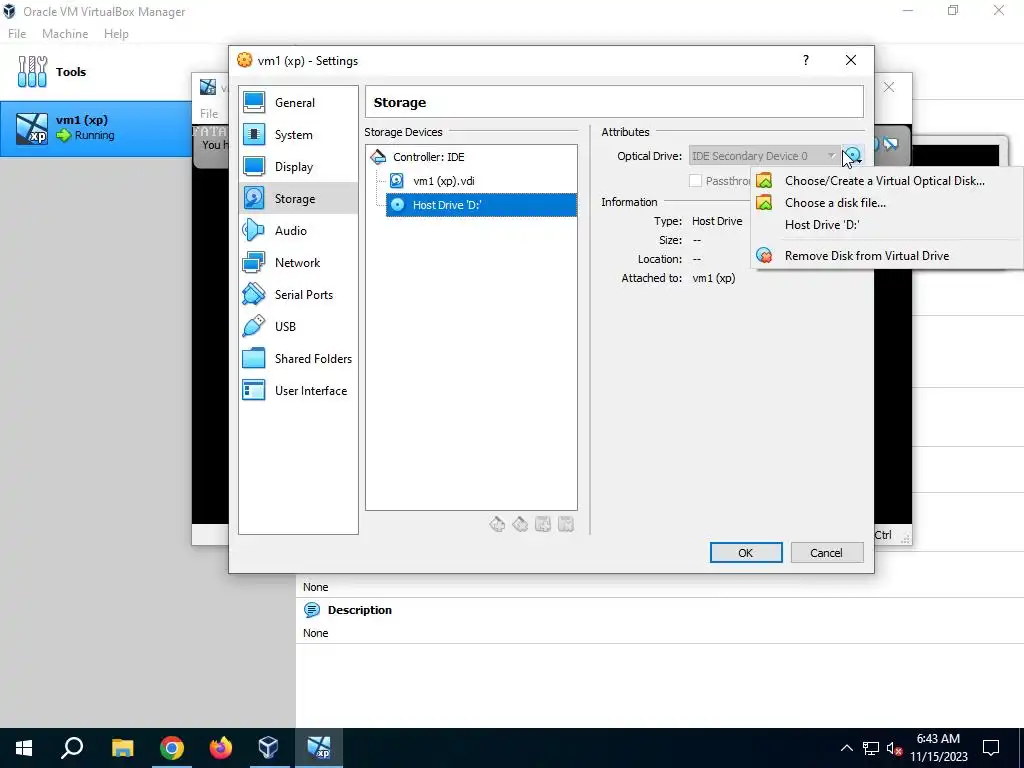Launch Firefox from the taskbar
The image size is (1024, 768).
pyautogui.click(x=221, y=748)
